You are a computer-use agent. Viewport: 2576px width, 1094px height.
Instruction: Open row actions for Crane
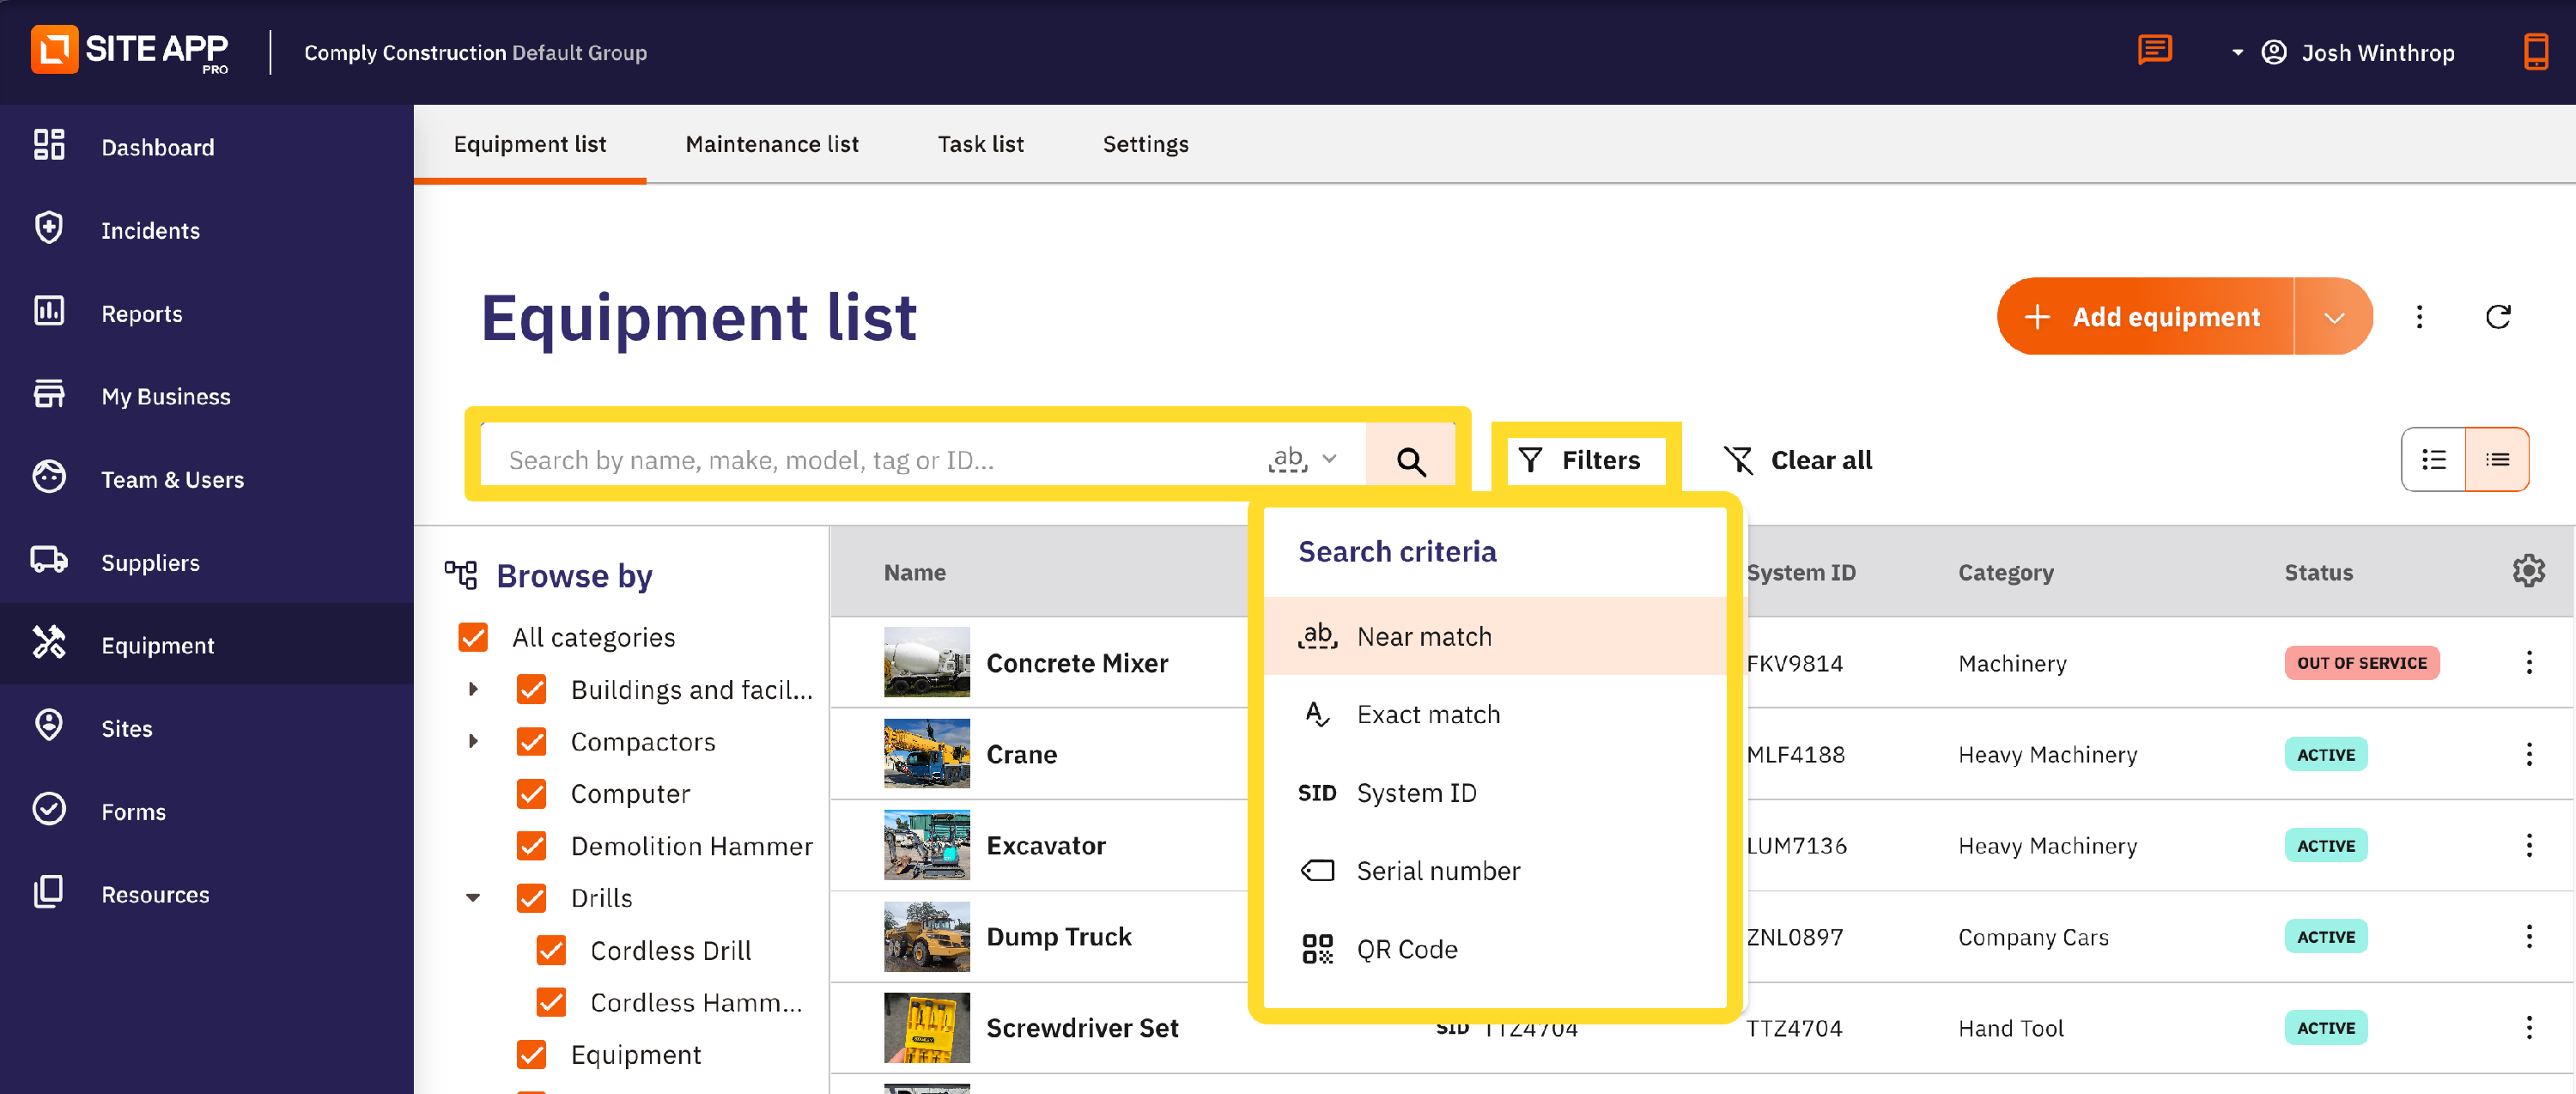click(x=2529, y=754)
